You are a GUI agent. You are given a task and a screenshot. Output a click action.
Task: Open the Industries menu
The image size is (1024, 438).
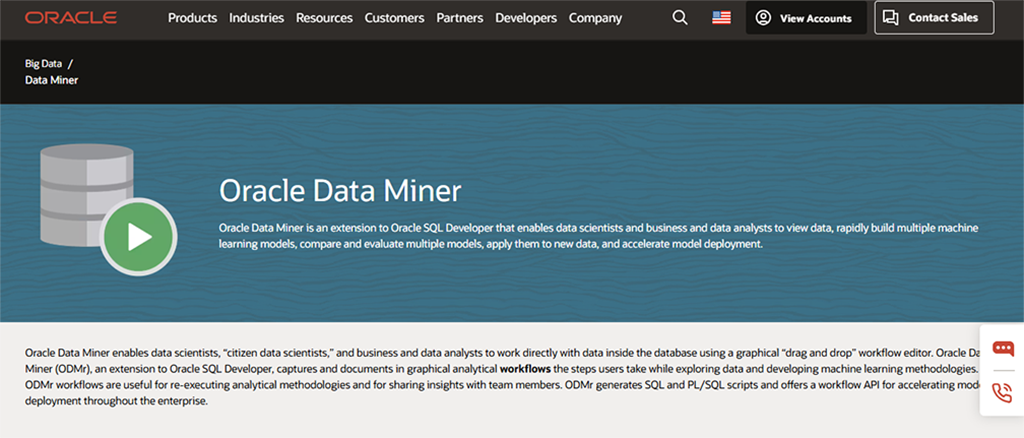tap(257, 18)
